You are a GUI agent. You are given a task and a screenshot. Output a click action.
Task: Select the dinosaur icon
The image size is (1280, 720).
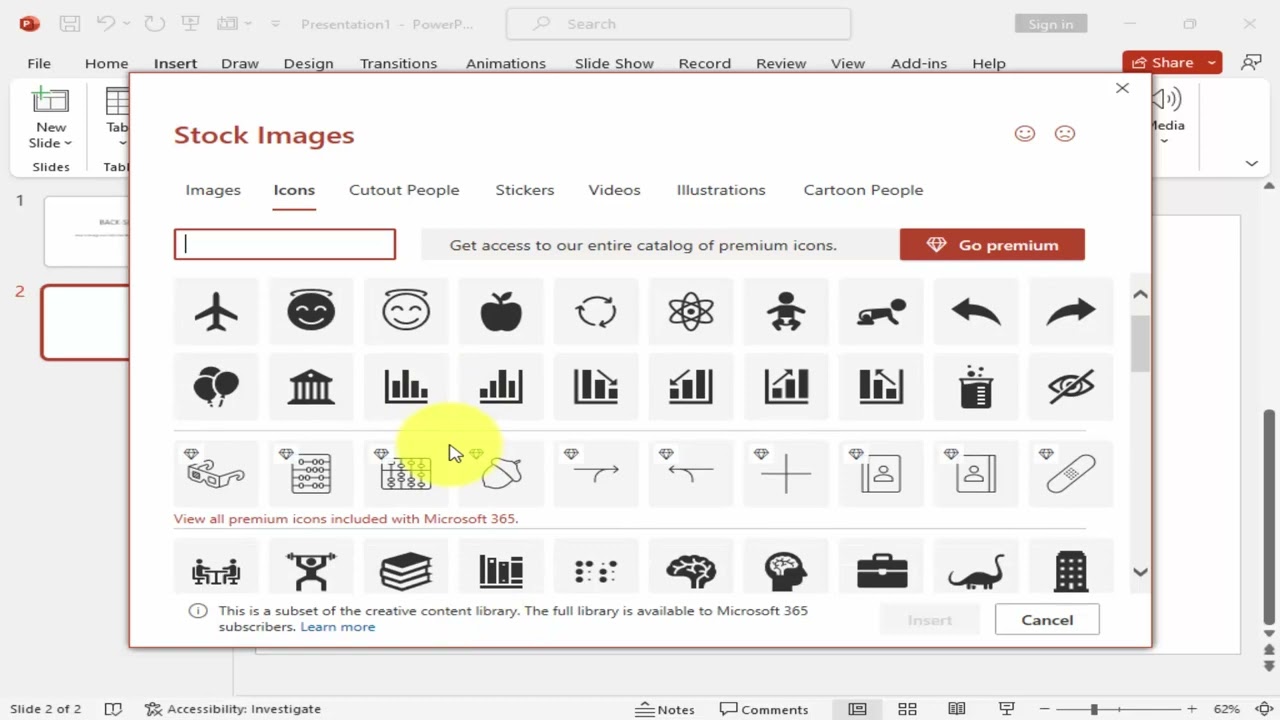tap(976, 573)
